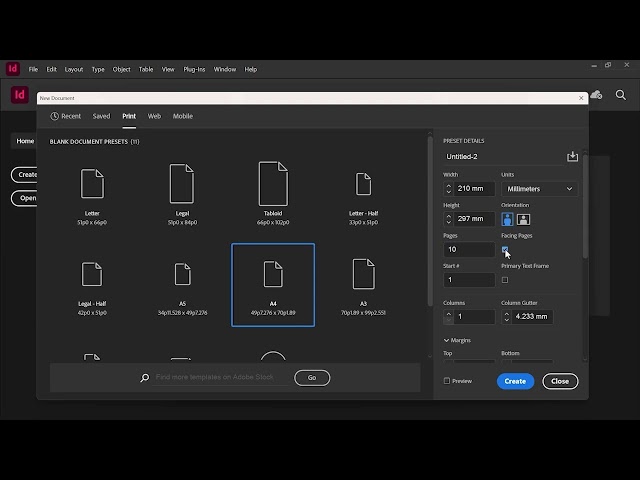Open the Type menu

pos(98,69)
